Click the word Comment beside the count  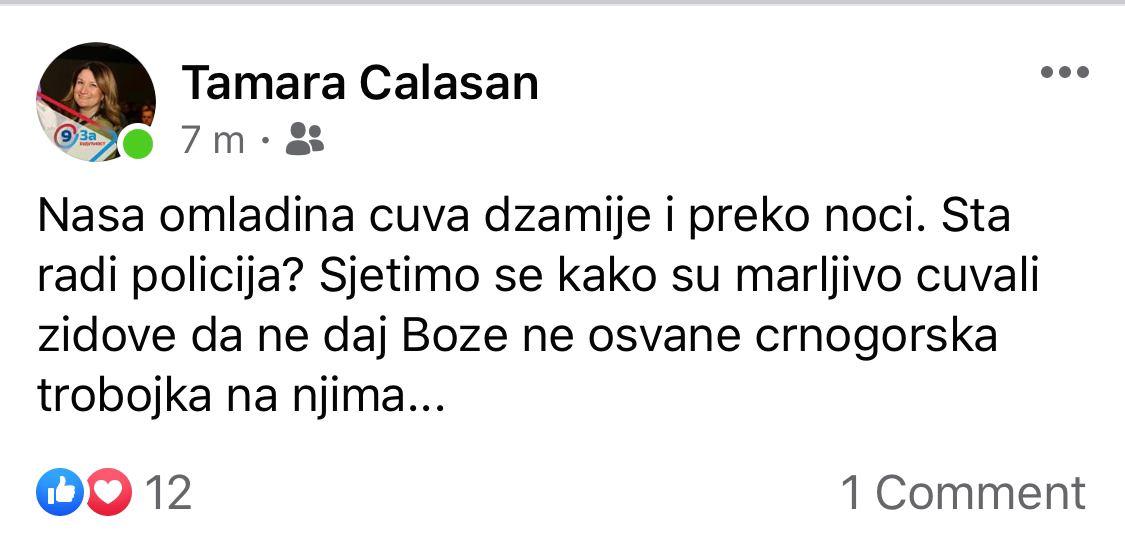(981, 493)
